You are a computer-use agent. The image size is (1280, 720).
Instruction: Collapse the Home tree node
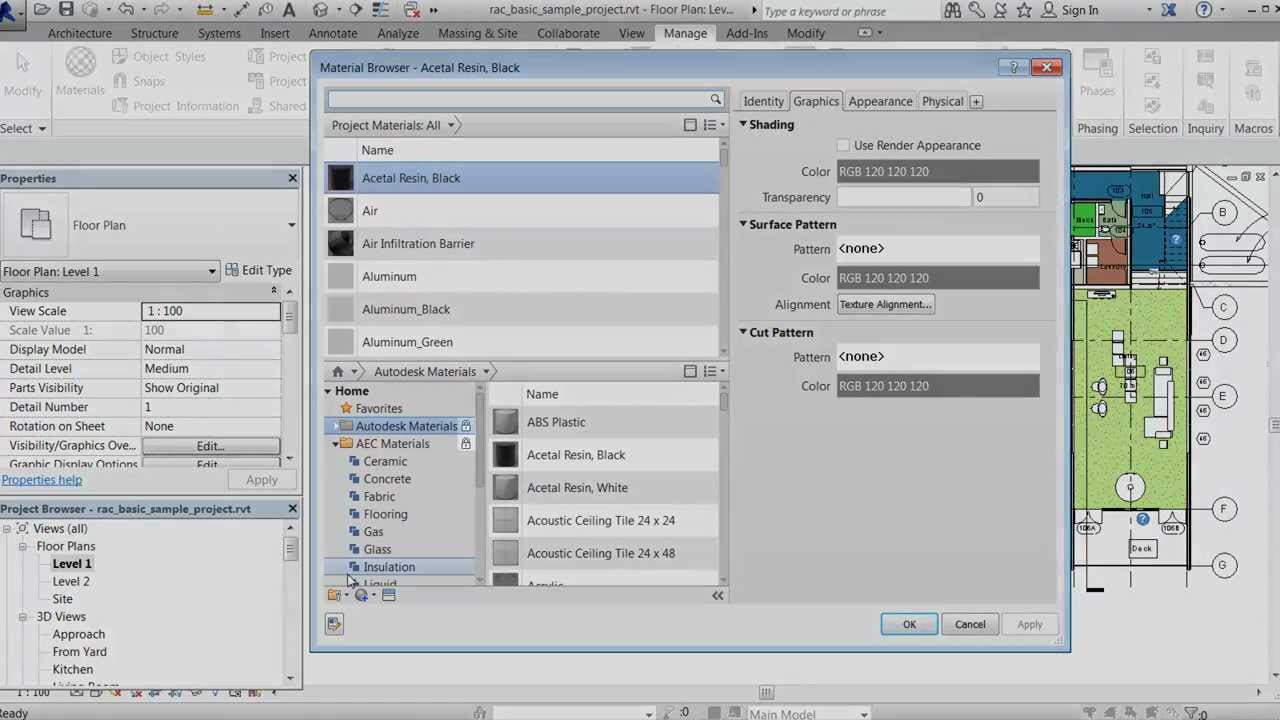[x=327, y=392]
